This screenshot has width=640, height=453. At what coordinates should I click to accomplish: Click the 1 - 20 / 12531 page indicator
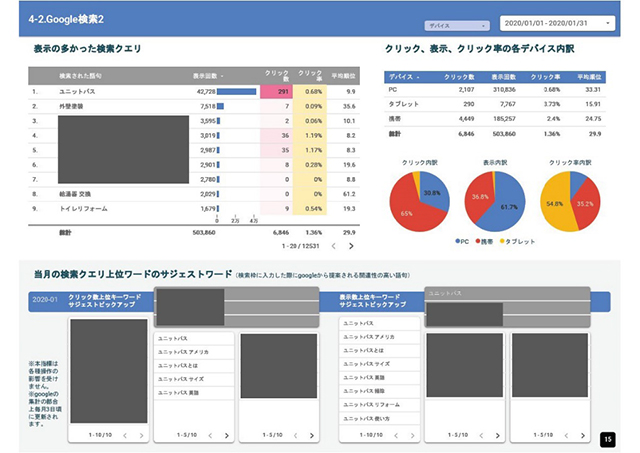300,246
